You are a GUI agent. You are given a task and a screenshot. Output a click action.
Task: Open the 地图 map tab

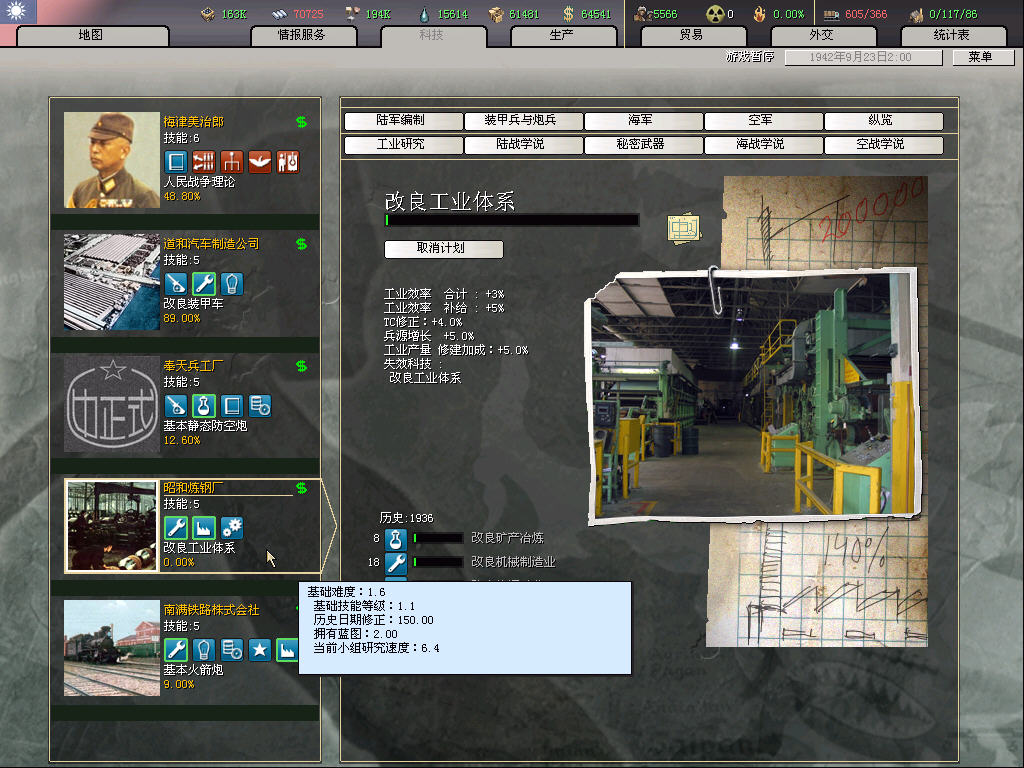(92, 35)
